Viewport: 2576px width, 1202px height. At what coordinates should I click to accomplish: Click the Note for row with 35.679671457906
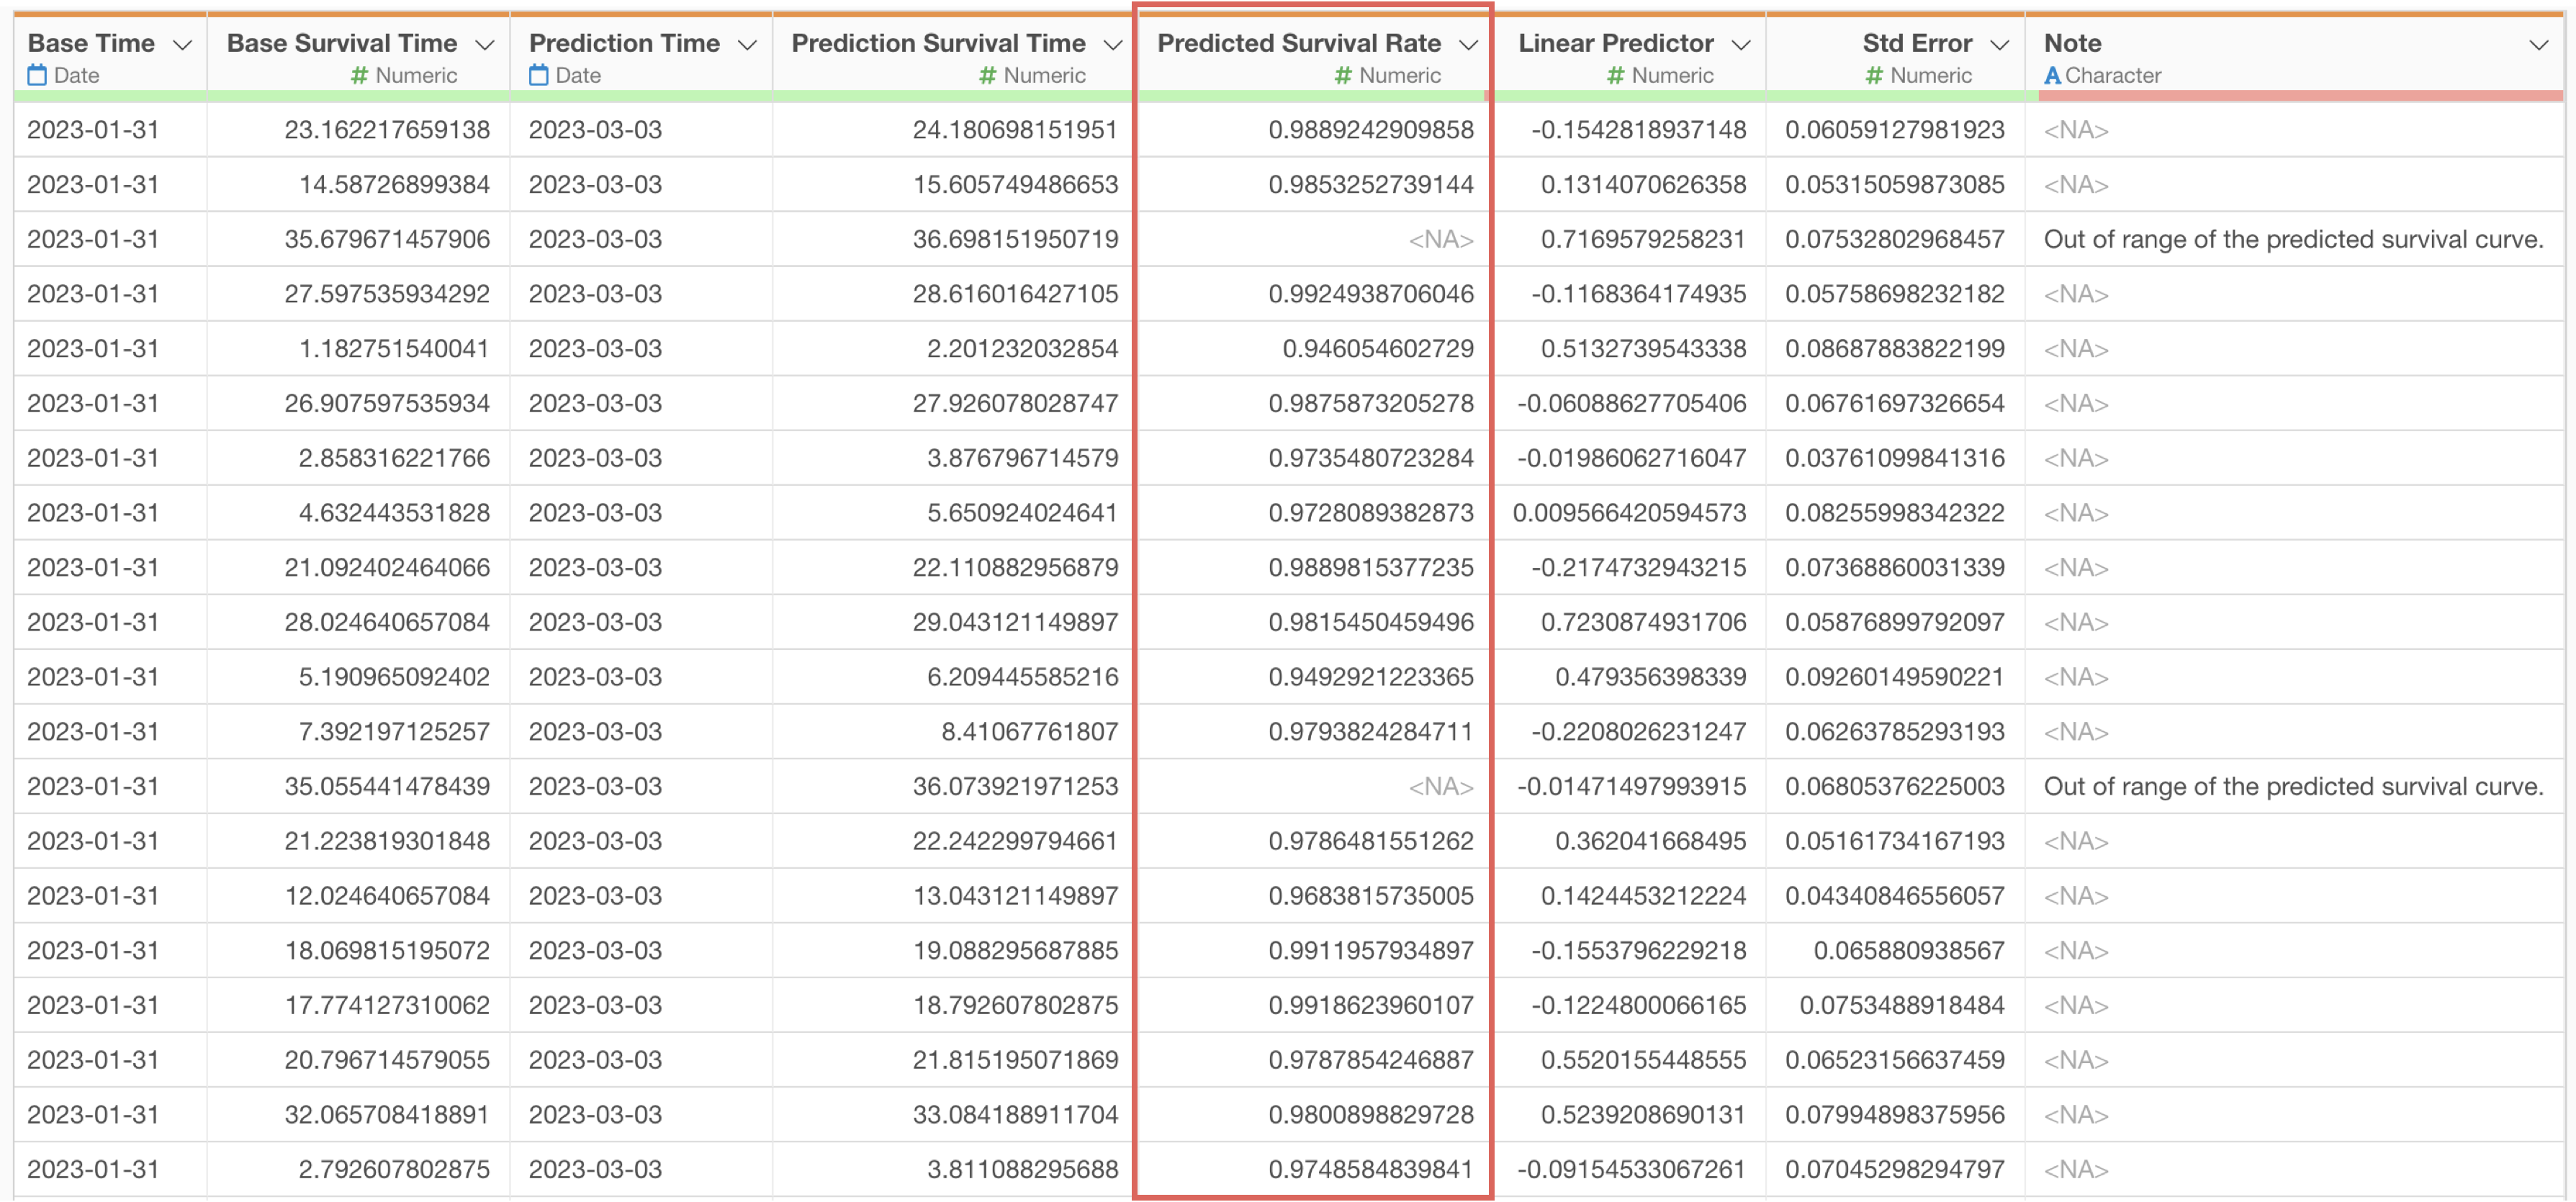(2293, 240)
